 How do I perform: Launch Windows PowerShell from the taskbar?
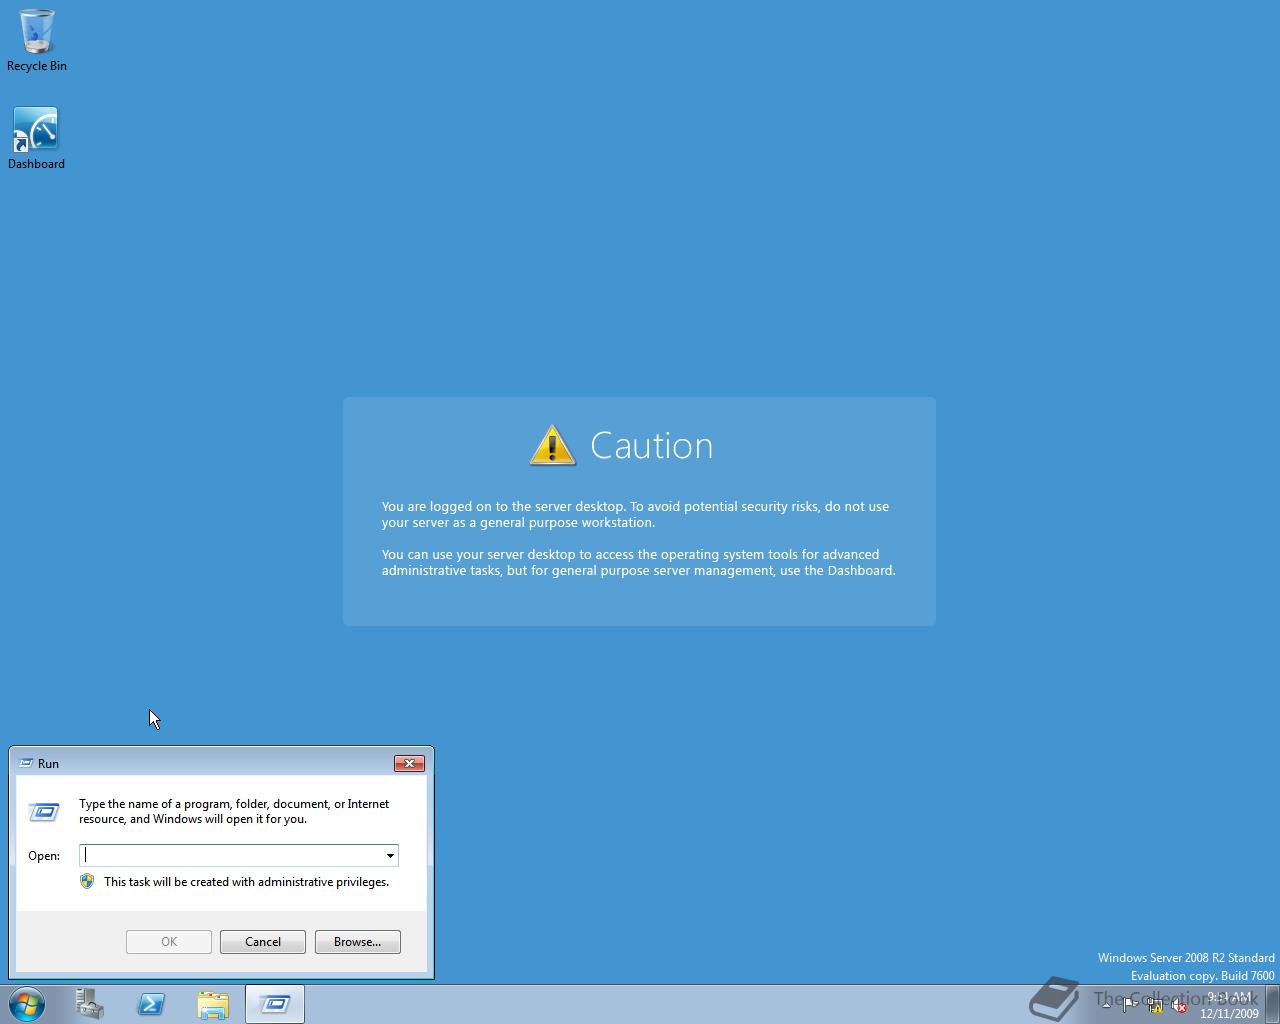[151, 1004]
